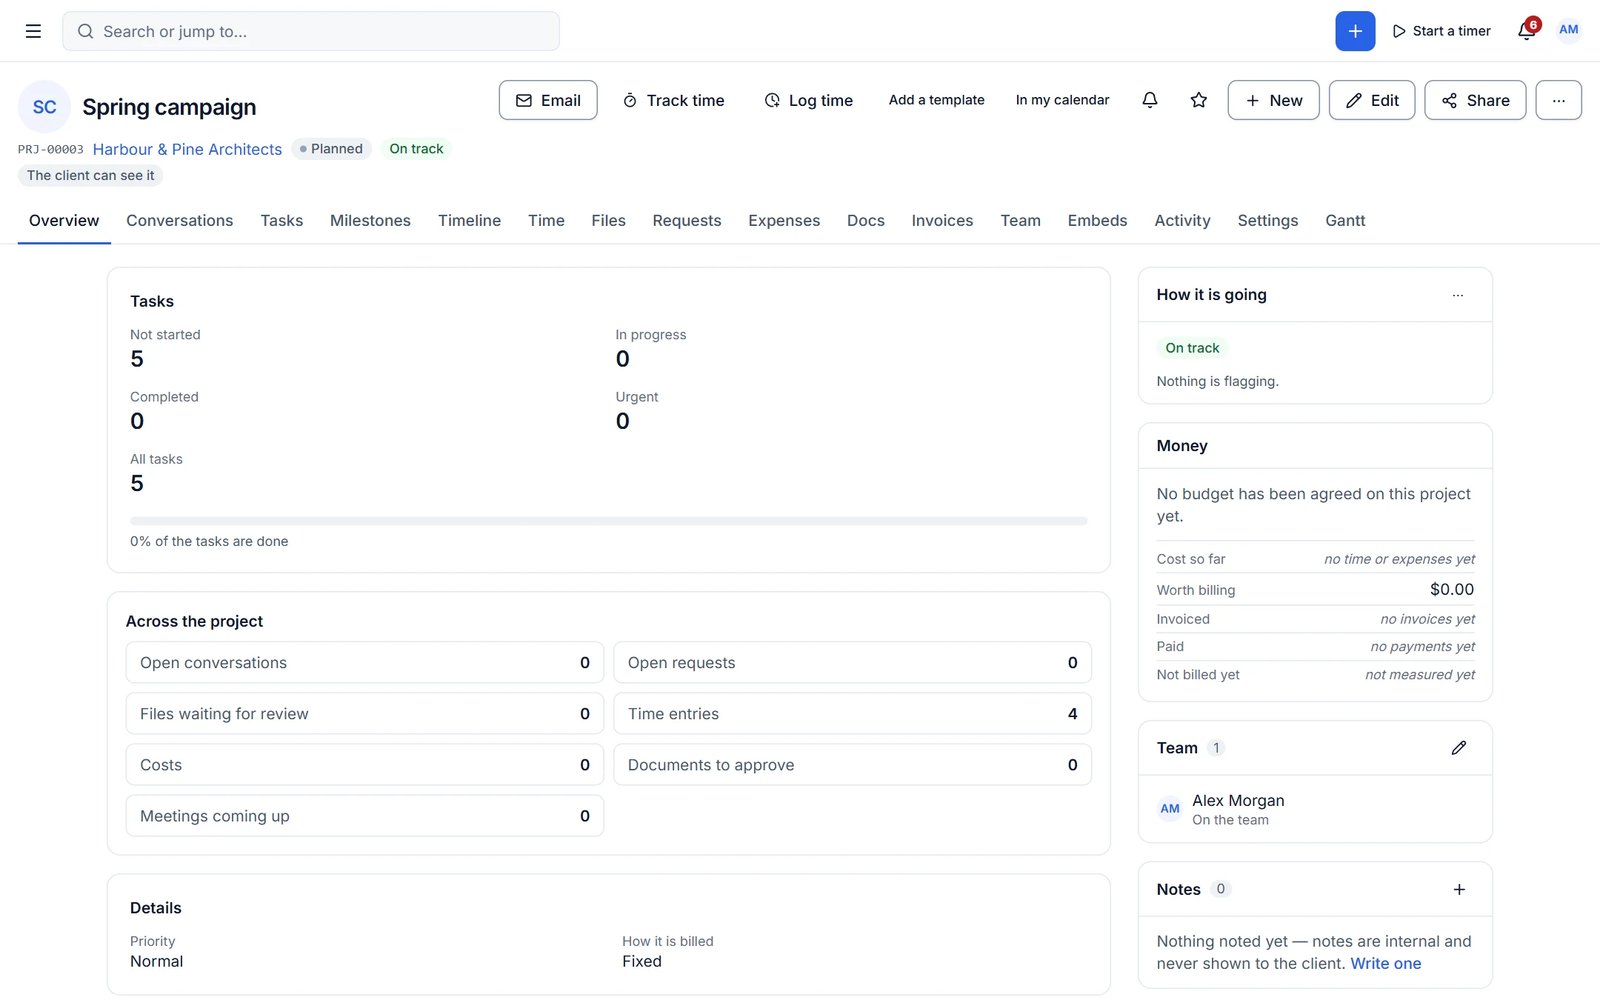
Task: Open the Settings tab
Action: click(x=1268, y=221)
